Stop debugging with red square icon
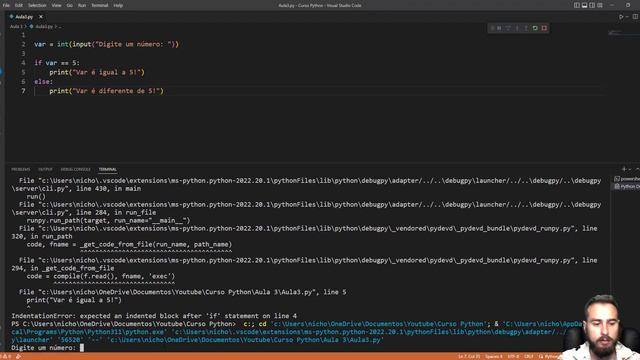The image size is (640, 360). click(544, 28)
